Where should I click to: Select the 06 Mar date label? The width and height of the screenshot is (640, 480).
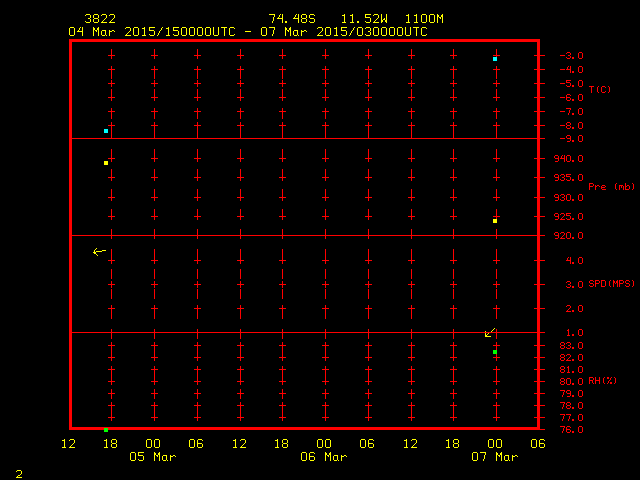(324, 457)
